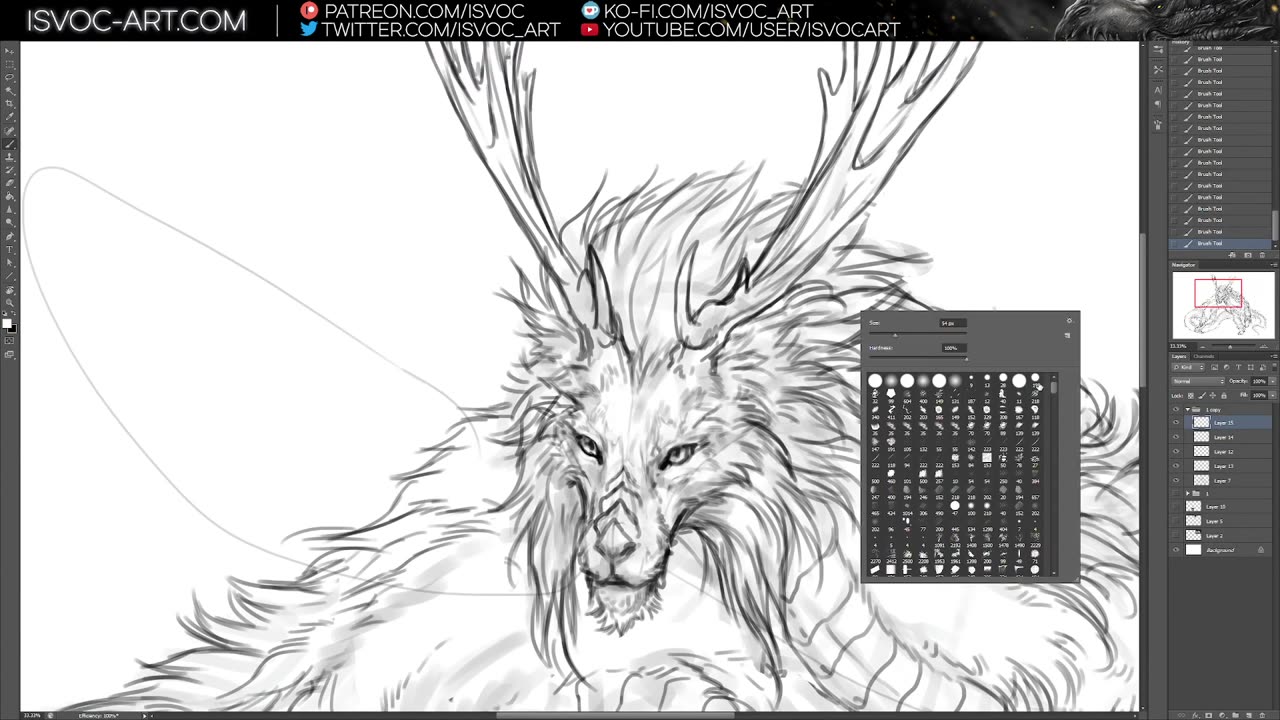
Task: Lock all icon in Layers panel
Action: click(1224, 395)
